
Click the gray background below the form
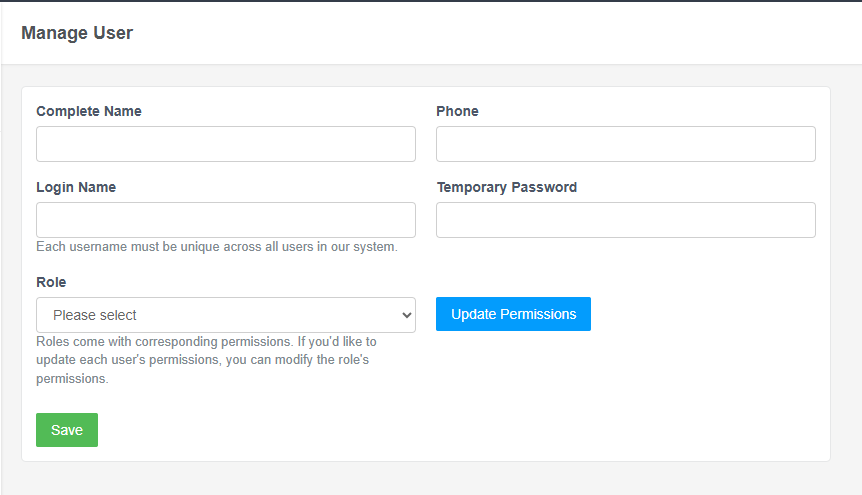pyautogui.click(x=430, y=479)
